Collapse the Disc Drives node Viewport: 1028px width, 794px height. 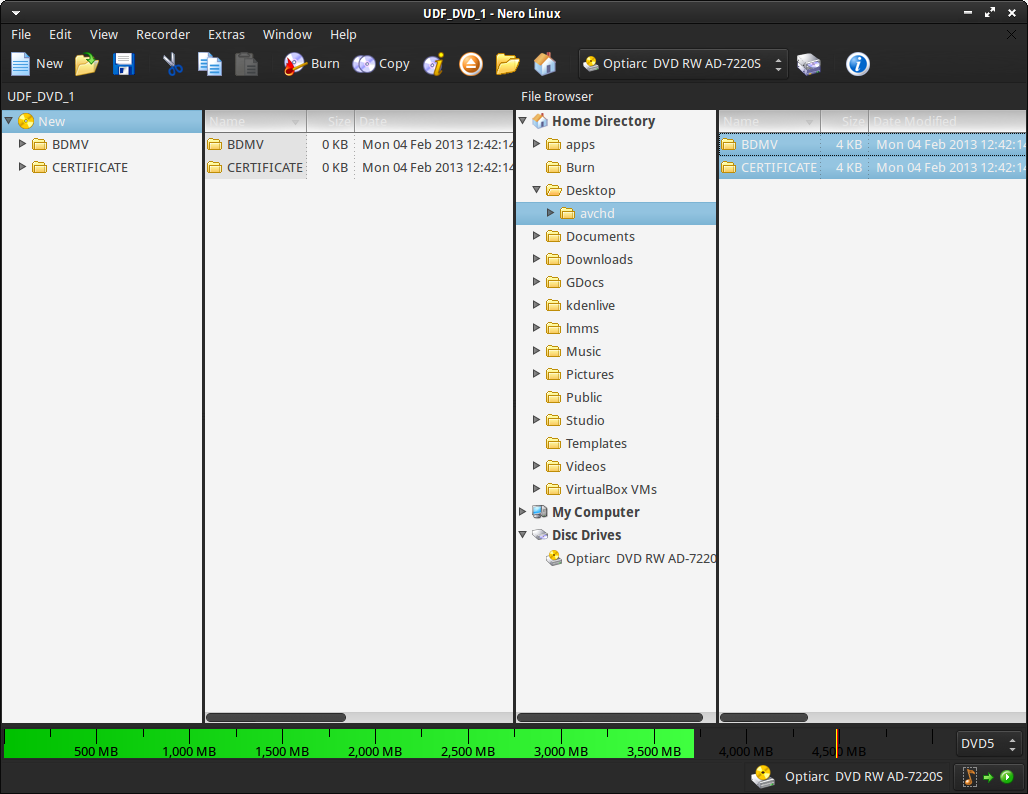[523, 534]
